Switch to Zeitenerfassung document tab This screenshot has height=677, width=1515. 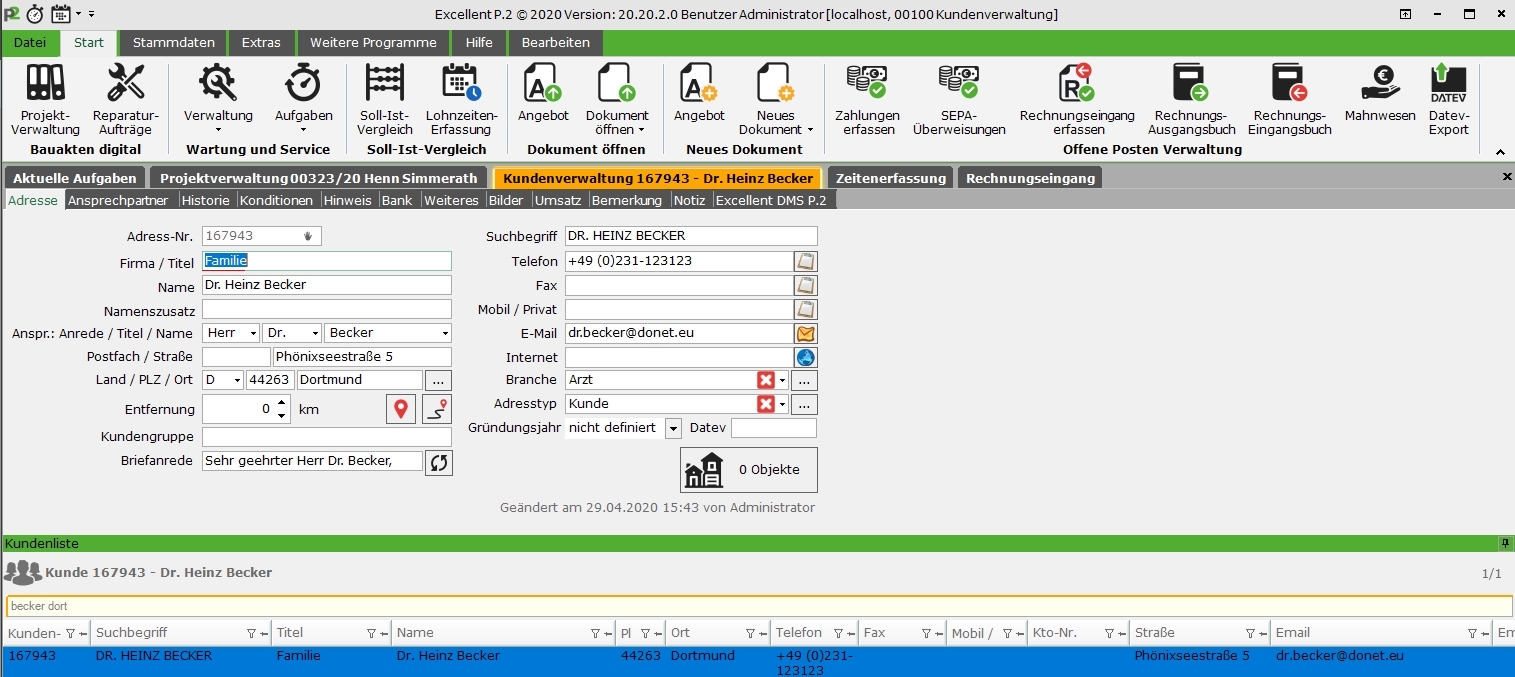[891, 178]
